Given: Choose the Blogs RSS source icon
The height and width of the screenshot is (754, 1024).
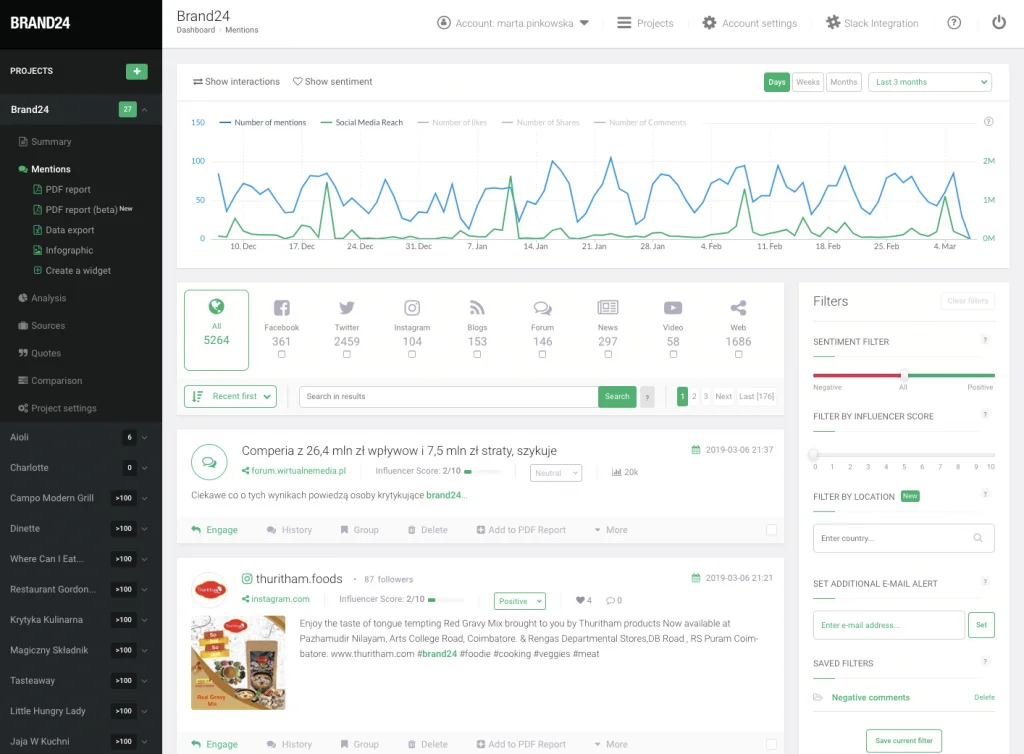Looking at the screenshot, I should pyautogui.click(x=477, y=309).
